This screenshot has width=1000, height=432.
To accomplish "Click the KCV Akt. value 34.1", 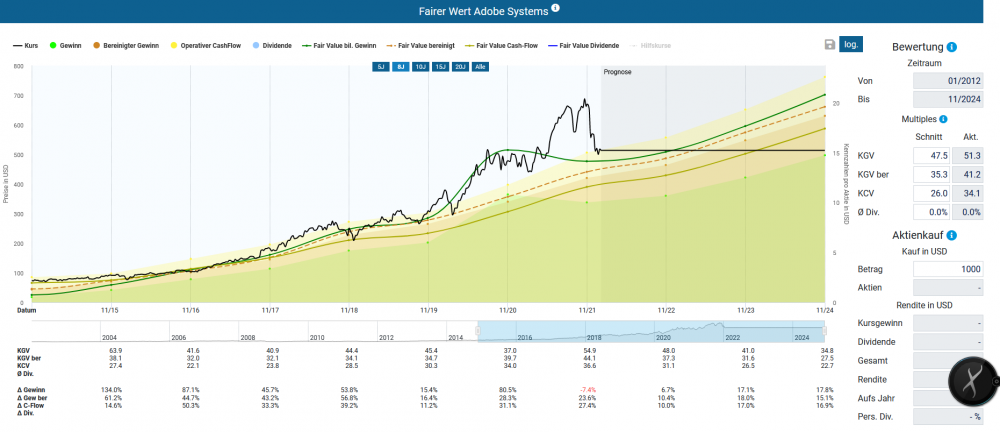I will point(967,193).
